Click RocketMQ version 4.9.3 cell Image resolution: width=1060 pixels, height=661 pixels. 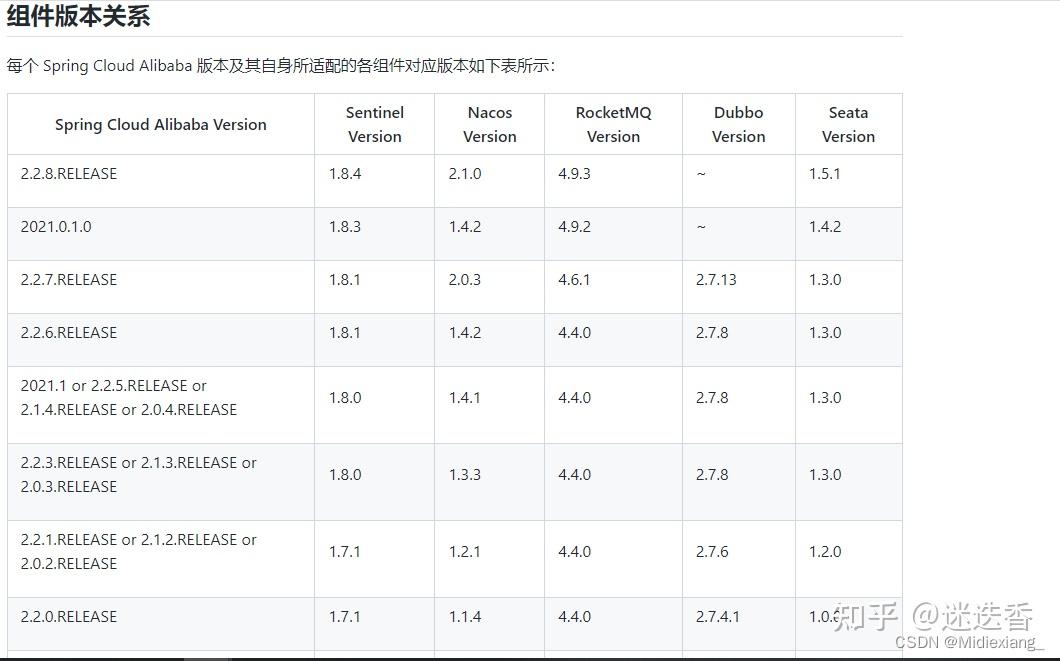[575, 174]
